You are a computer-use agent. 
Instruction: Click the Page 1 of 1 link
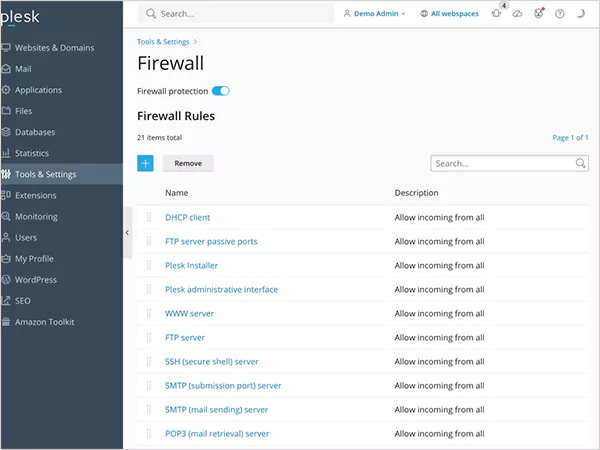pos(570,137)
